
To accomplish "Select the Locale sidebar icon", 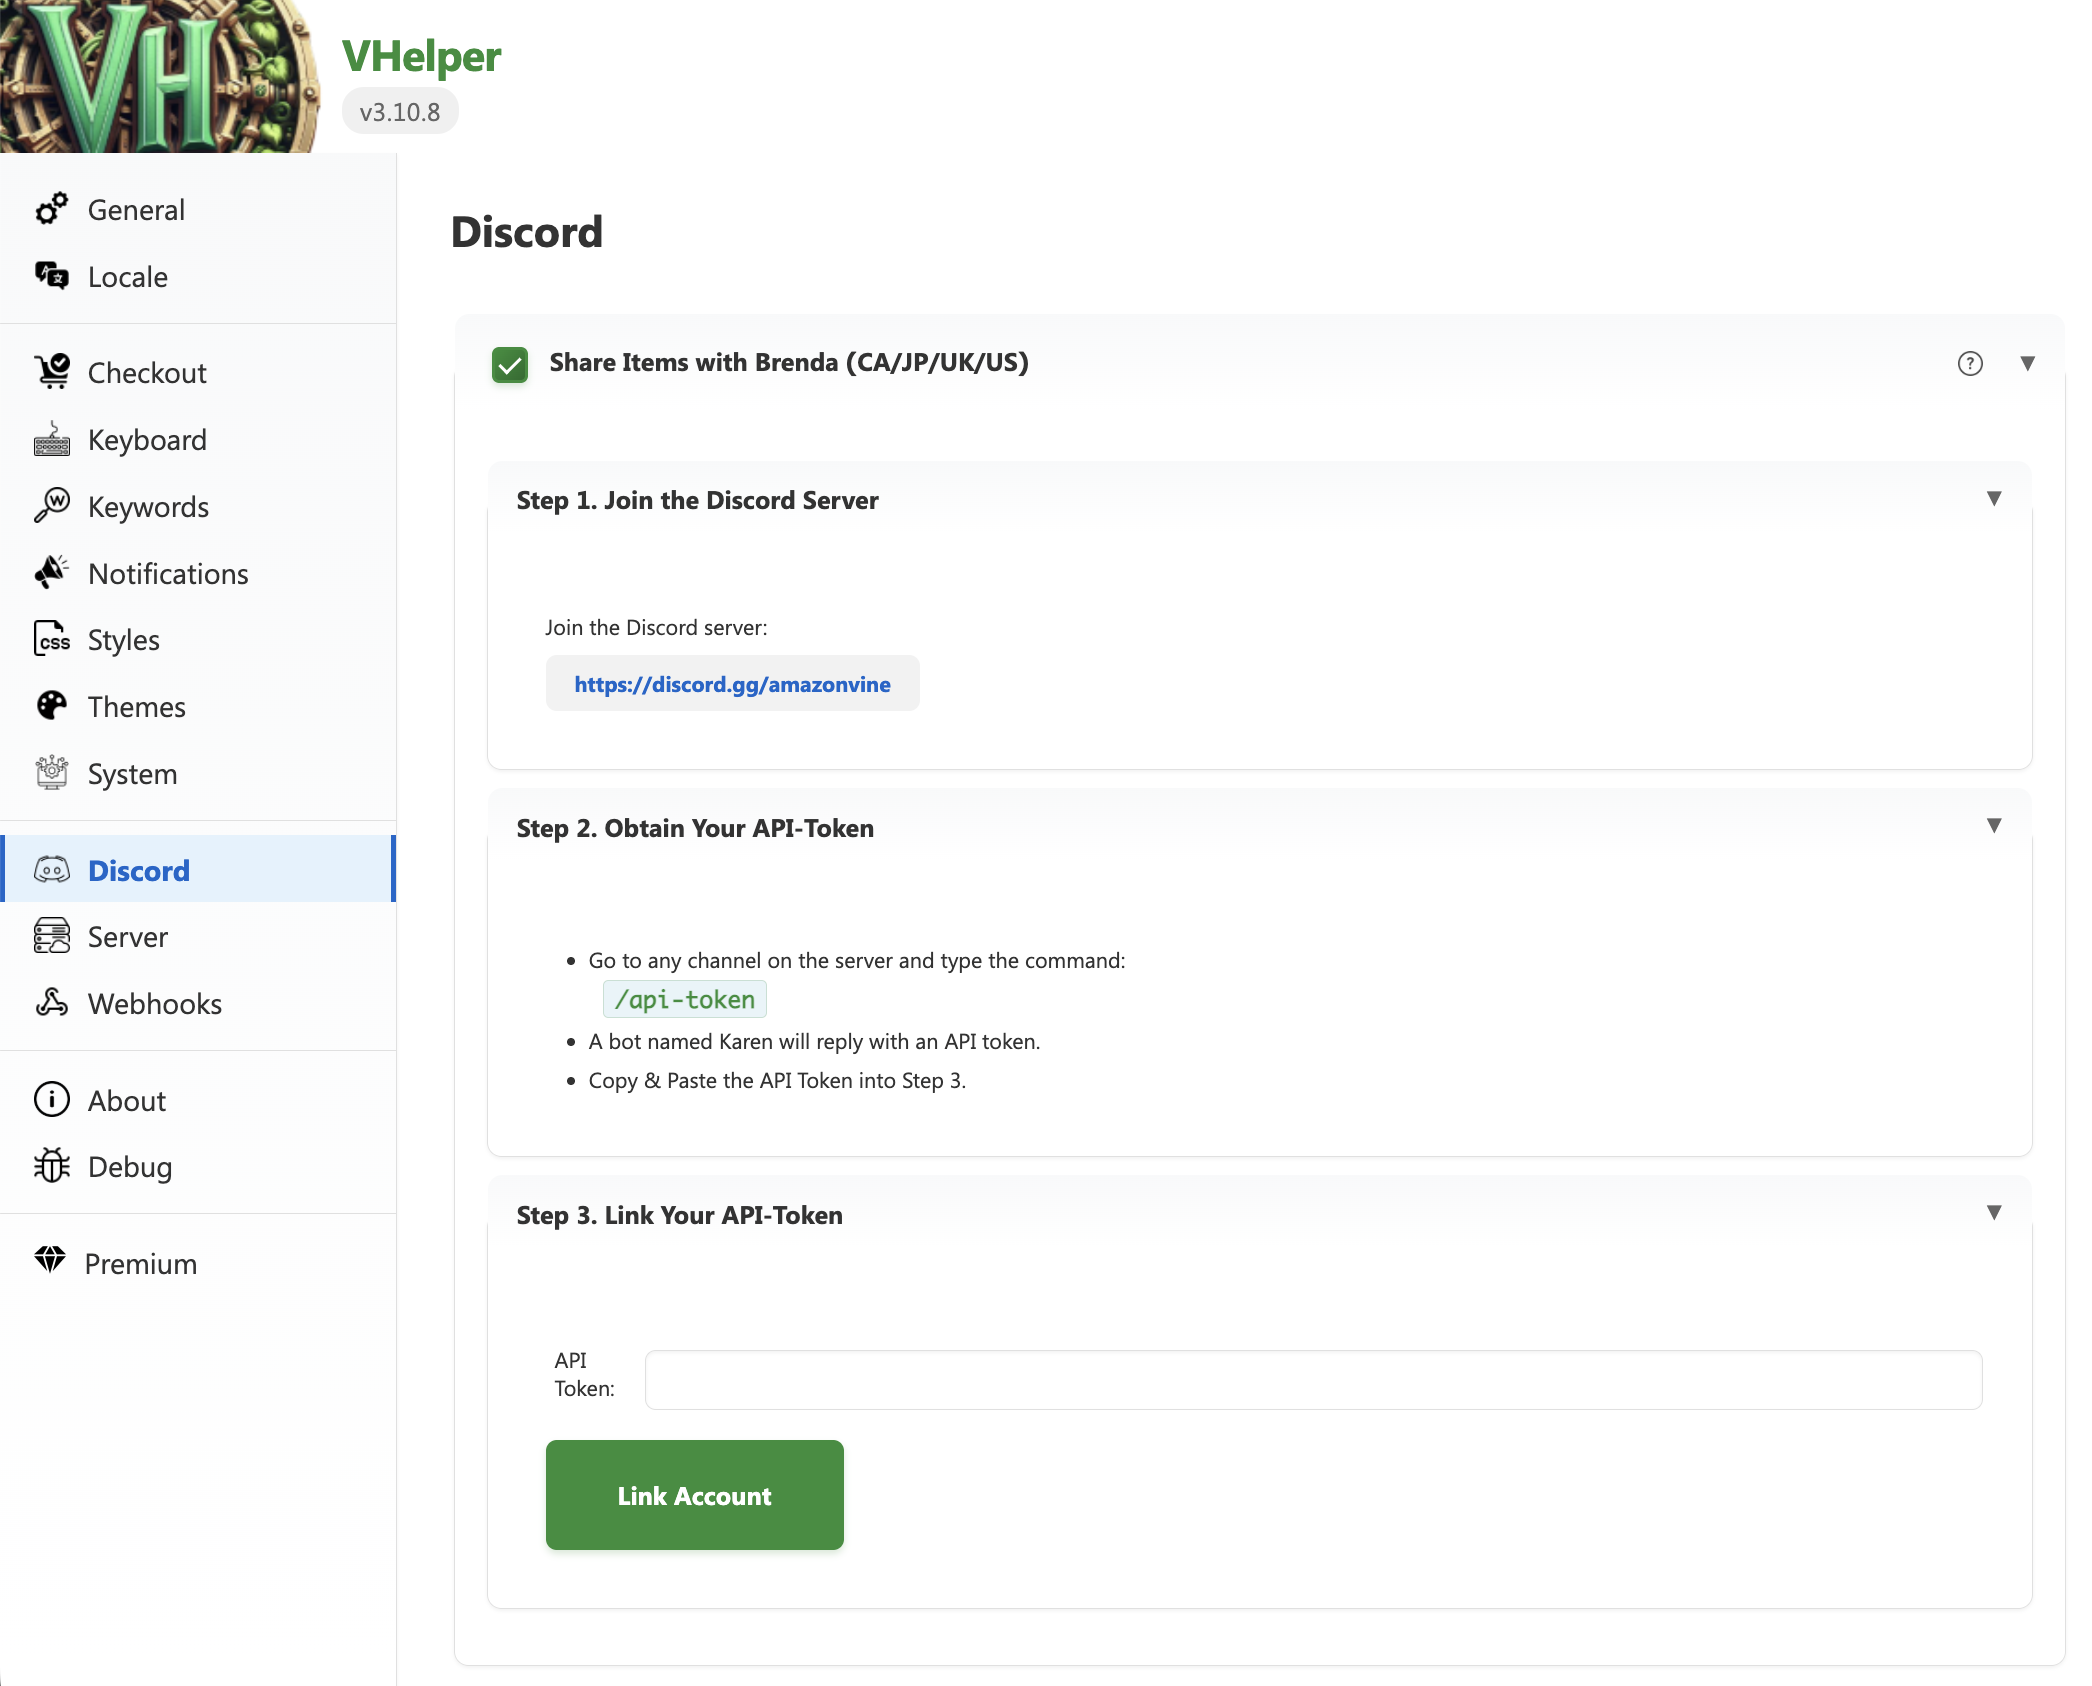I will (x=51, y=276).
